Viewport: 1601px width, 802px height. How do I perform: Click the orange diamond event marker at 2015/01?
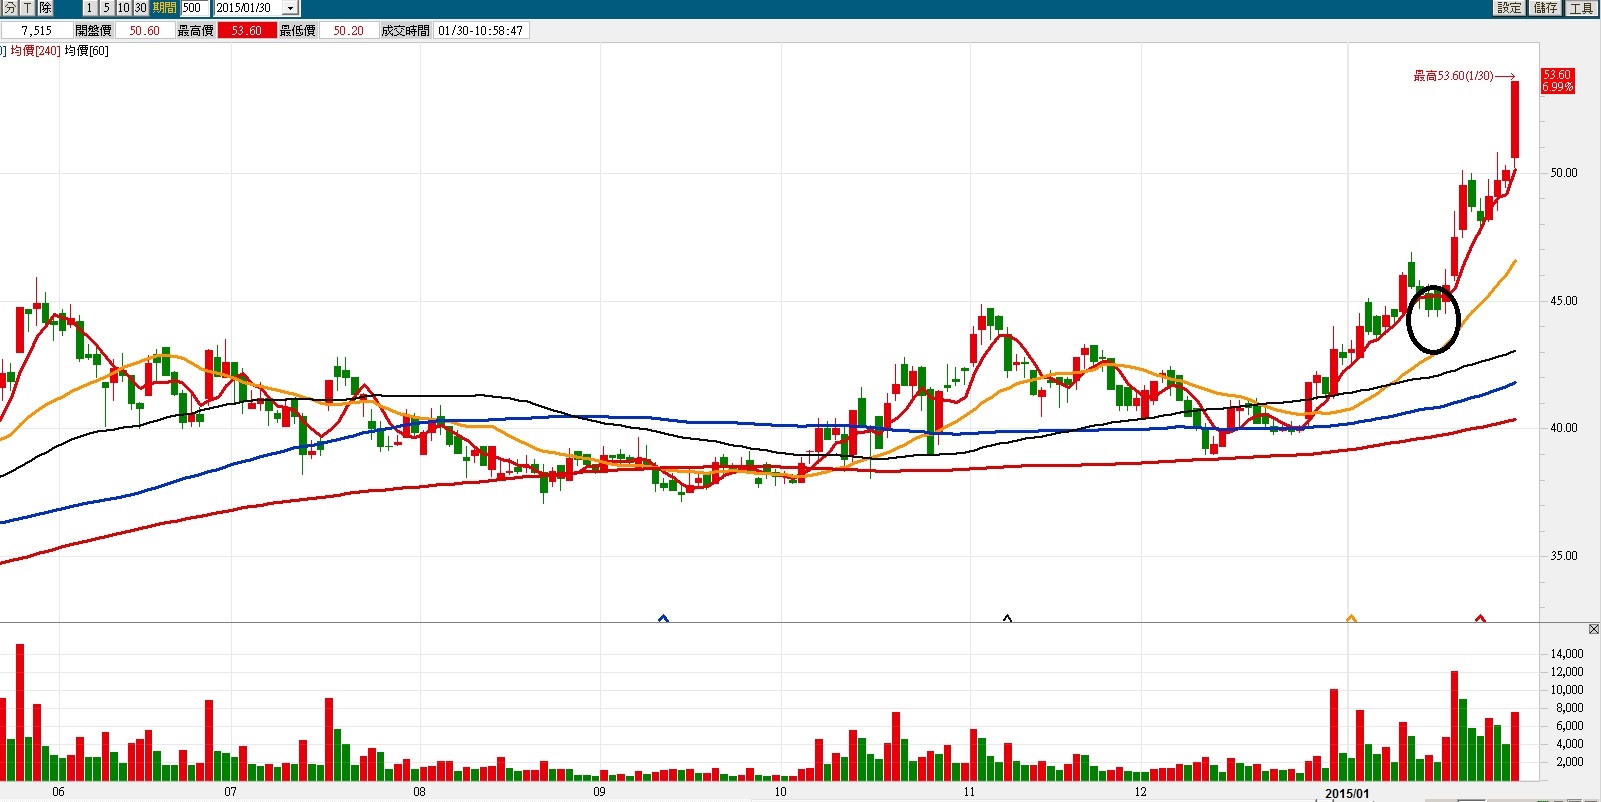tap(1352, 619)
